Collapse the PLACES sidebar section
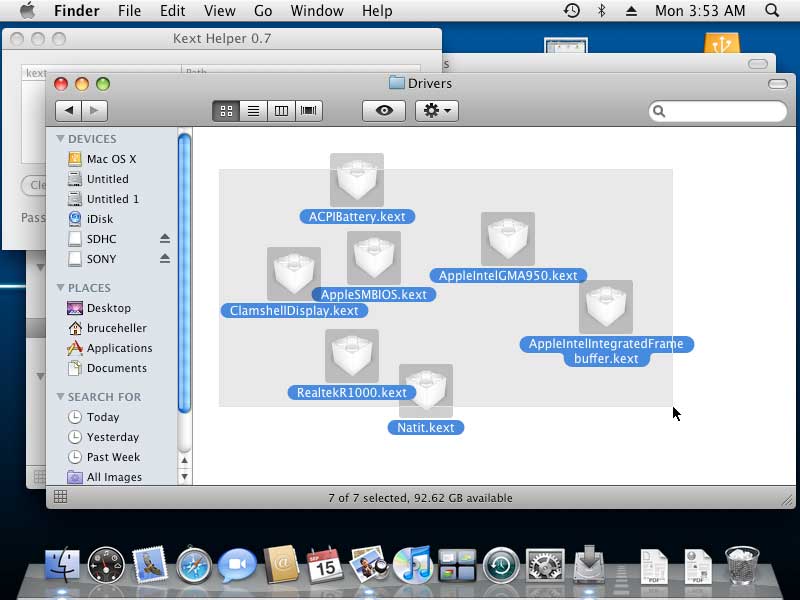This screenshot has width=800, height=600. click(x=60, y=288)
